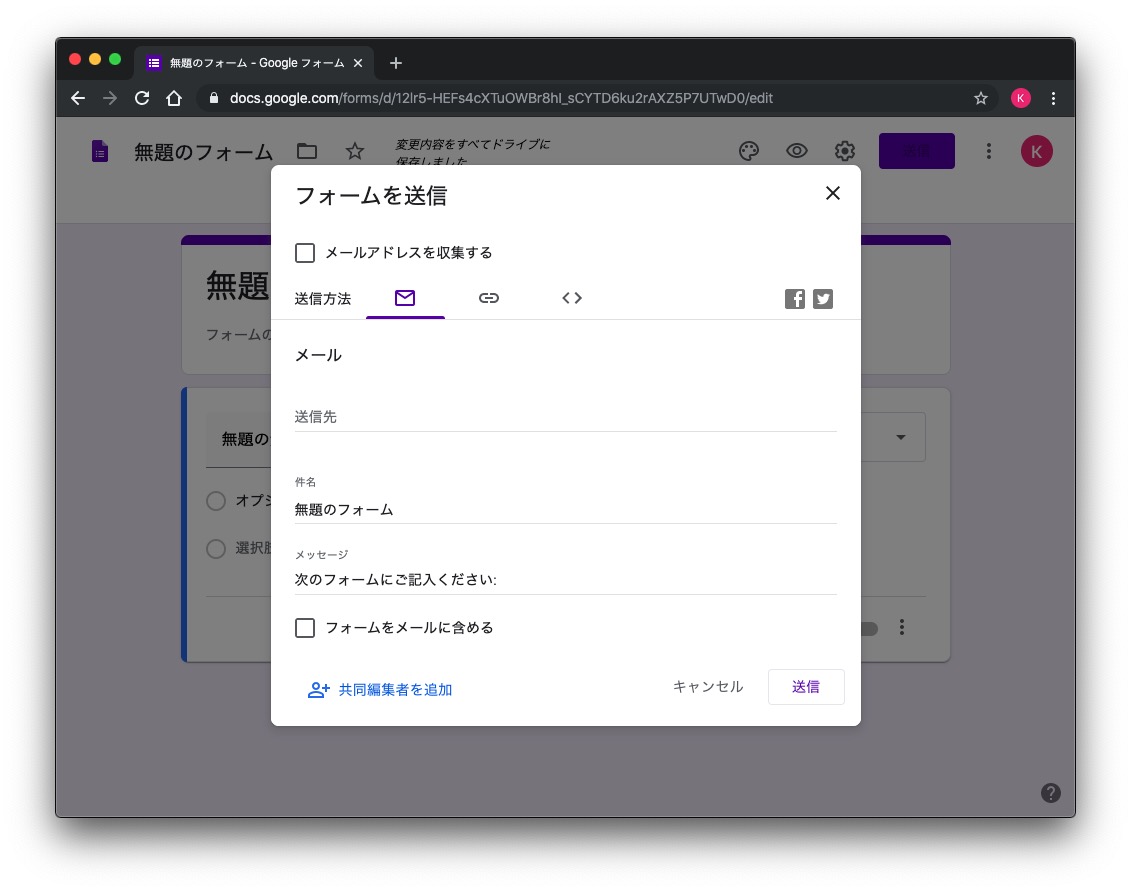Select the first radio option in question
The image size is (1131, 891).
[x=216, y=501]
